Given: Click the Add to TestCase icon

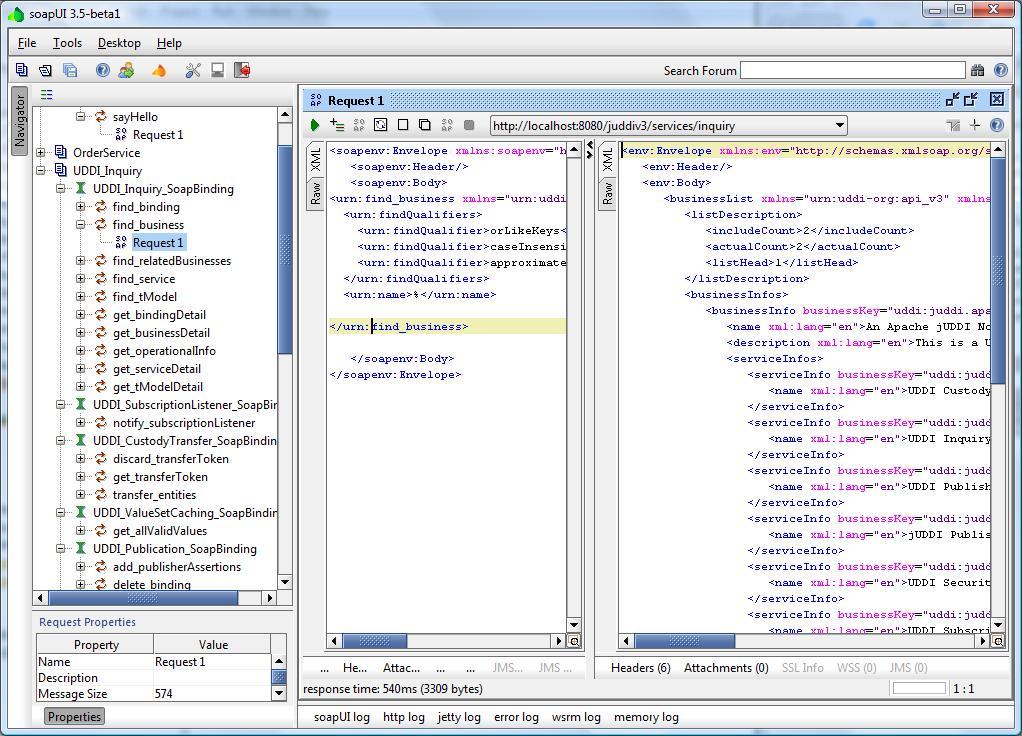Looking at the screenshot, I should 337,125.
